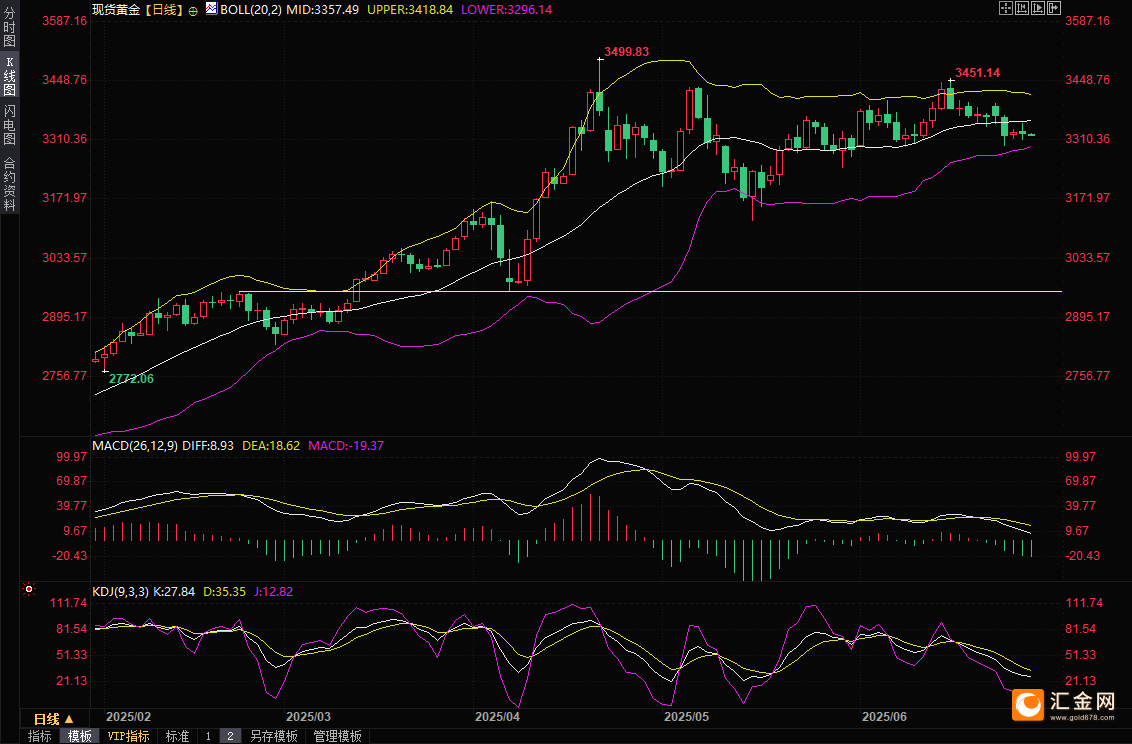Viewport: 1132px width, 744px height.
Task: Click the crosshair cursor icon at top right
Action: 1006,8
